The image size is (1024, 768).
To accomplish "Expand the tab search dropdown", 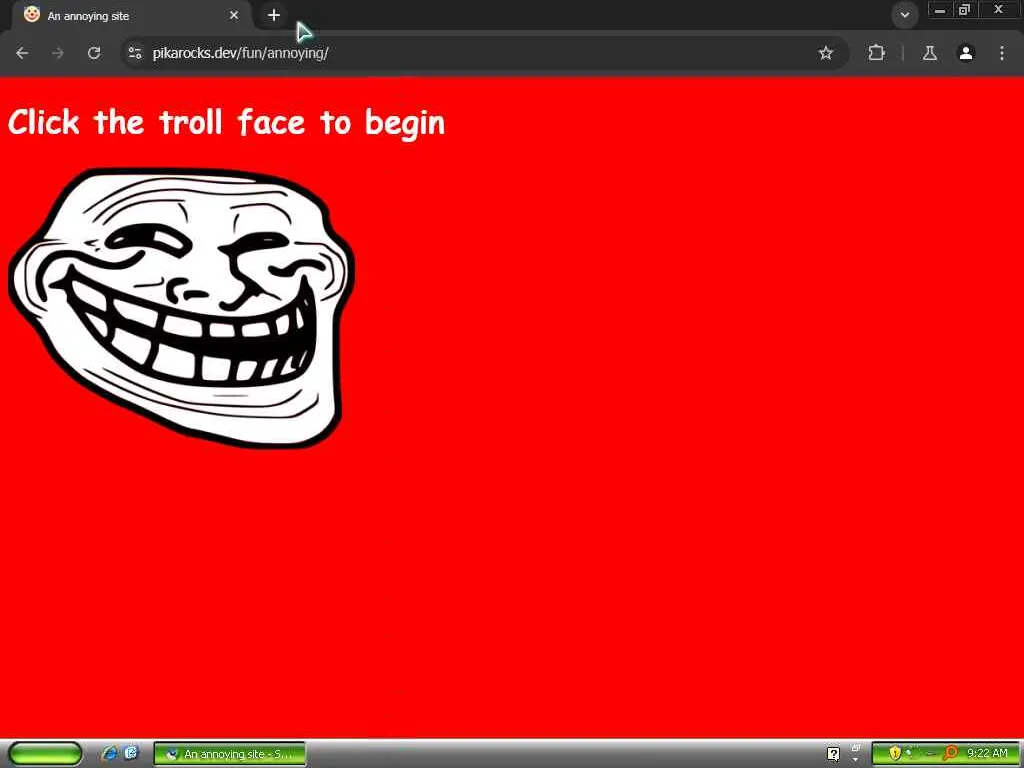I will click(904, 14).
